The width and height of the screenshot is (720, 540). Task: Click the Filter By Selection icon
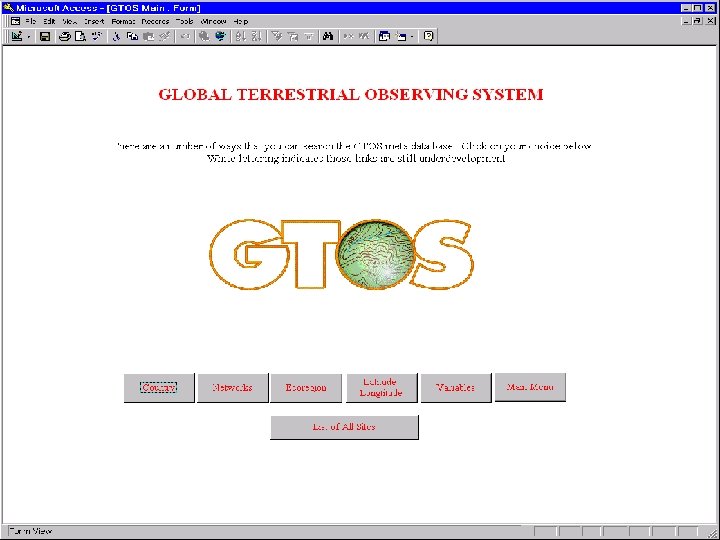pyautogui.click(x=277, y=36)
